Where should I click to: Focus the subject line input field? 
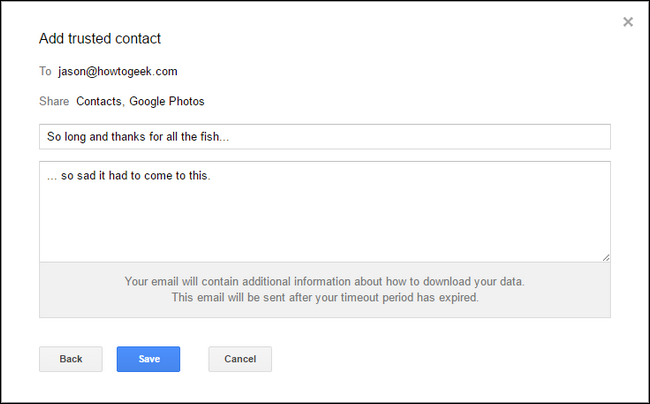click(325, 137)
